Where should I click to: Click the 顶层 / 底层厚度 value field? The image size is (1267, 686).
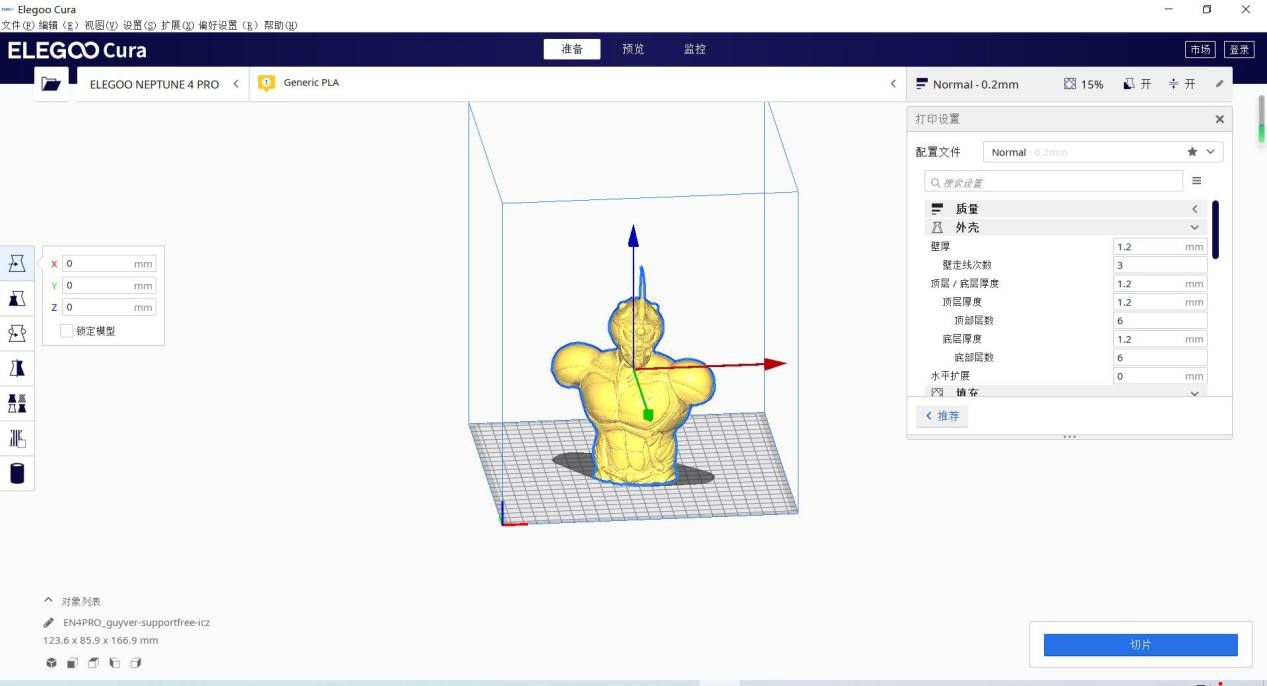(1160, 283)
